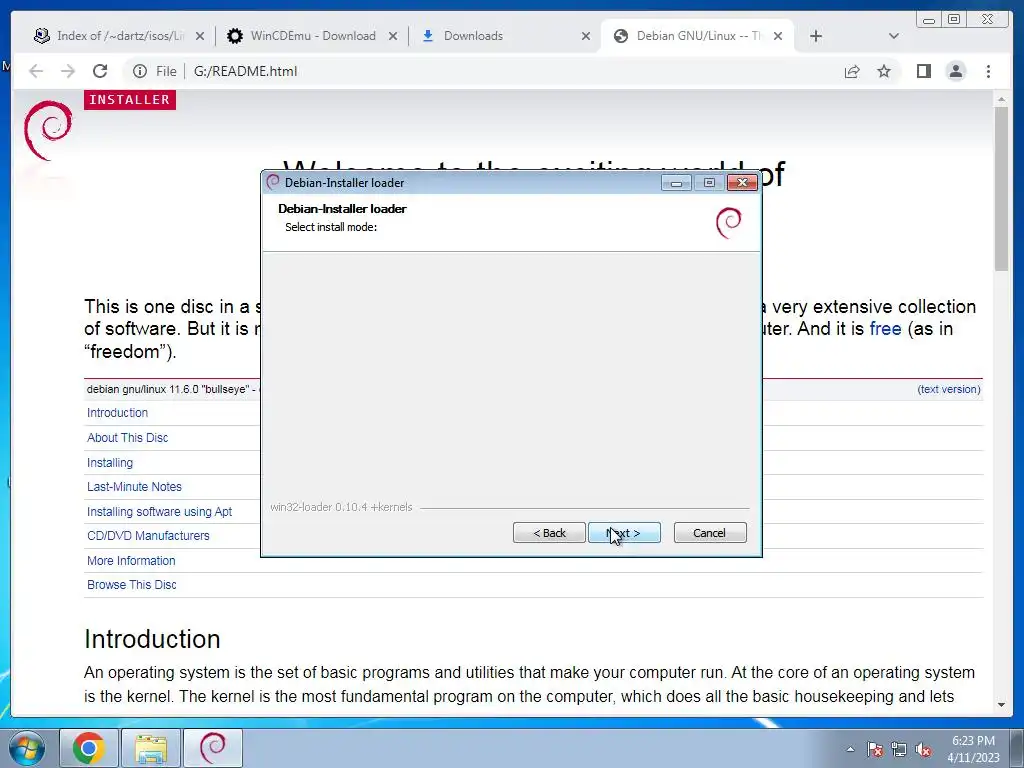
Task: Open the CD/DVD Manufacturers link
Action: click(x=148, y=536)
